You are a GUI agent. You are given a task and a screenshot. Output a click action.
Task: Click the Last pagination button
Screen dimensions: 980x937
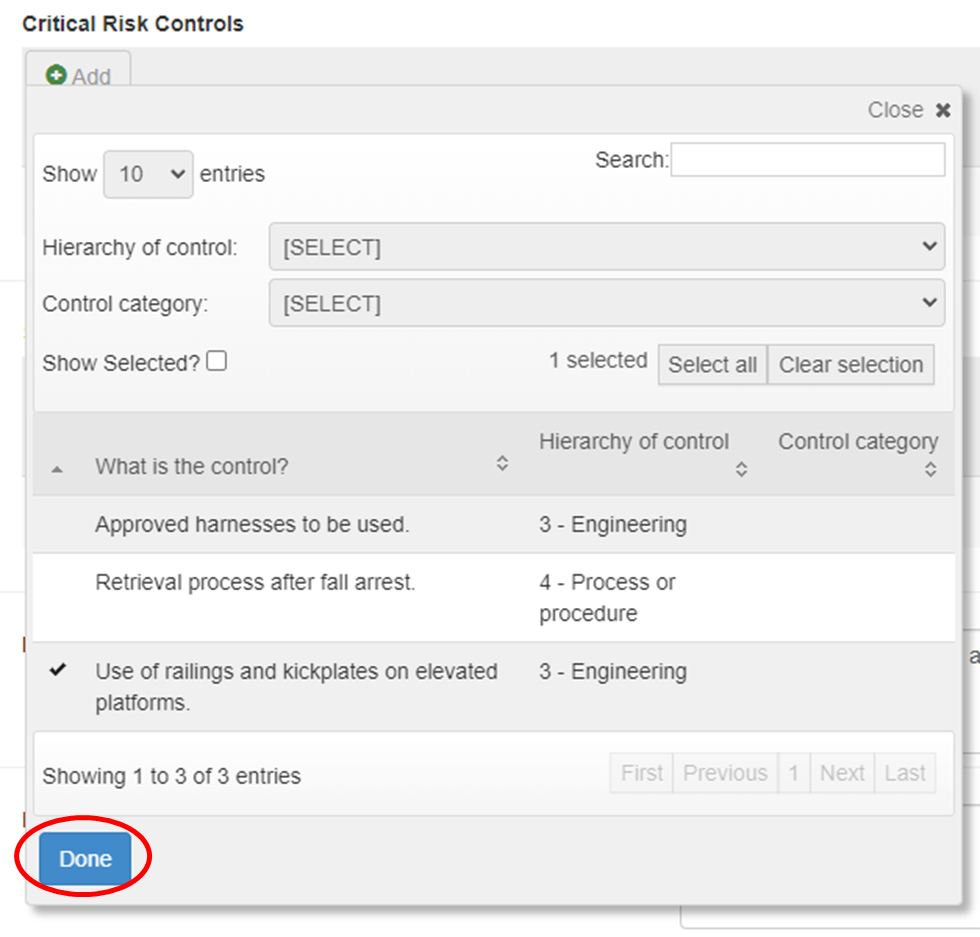click(905, 773)
